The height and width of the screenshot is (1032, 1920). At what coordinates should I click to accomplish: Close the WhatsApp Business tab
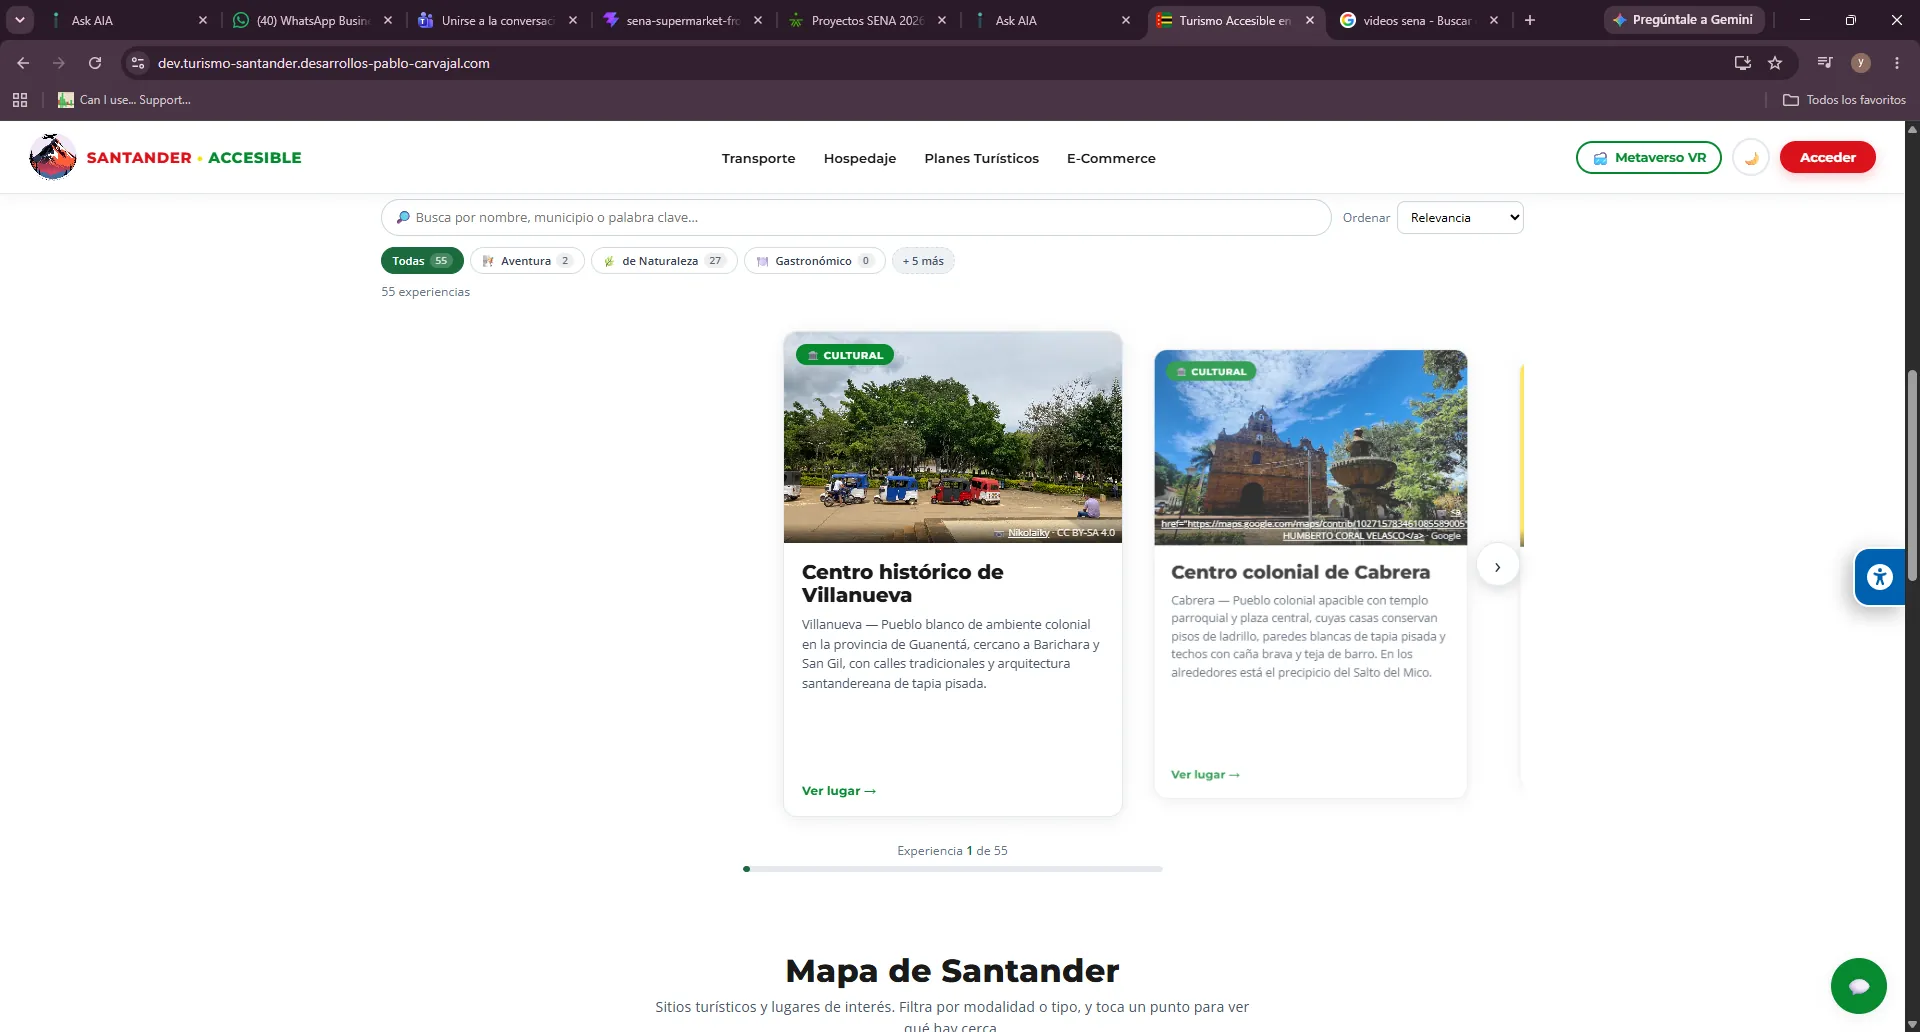pos(388,20)
